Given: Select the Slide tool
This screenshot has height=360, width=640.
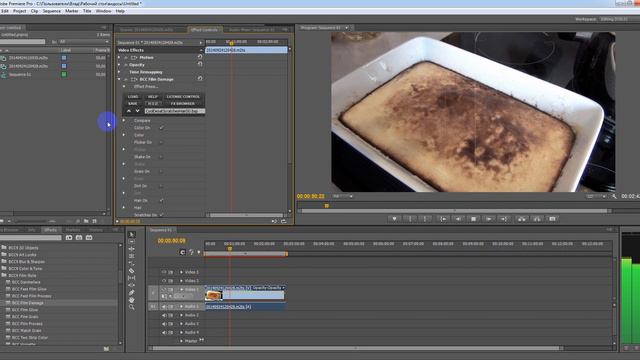Looking at the screenshot, I should coord(131,285).
